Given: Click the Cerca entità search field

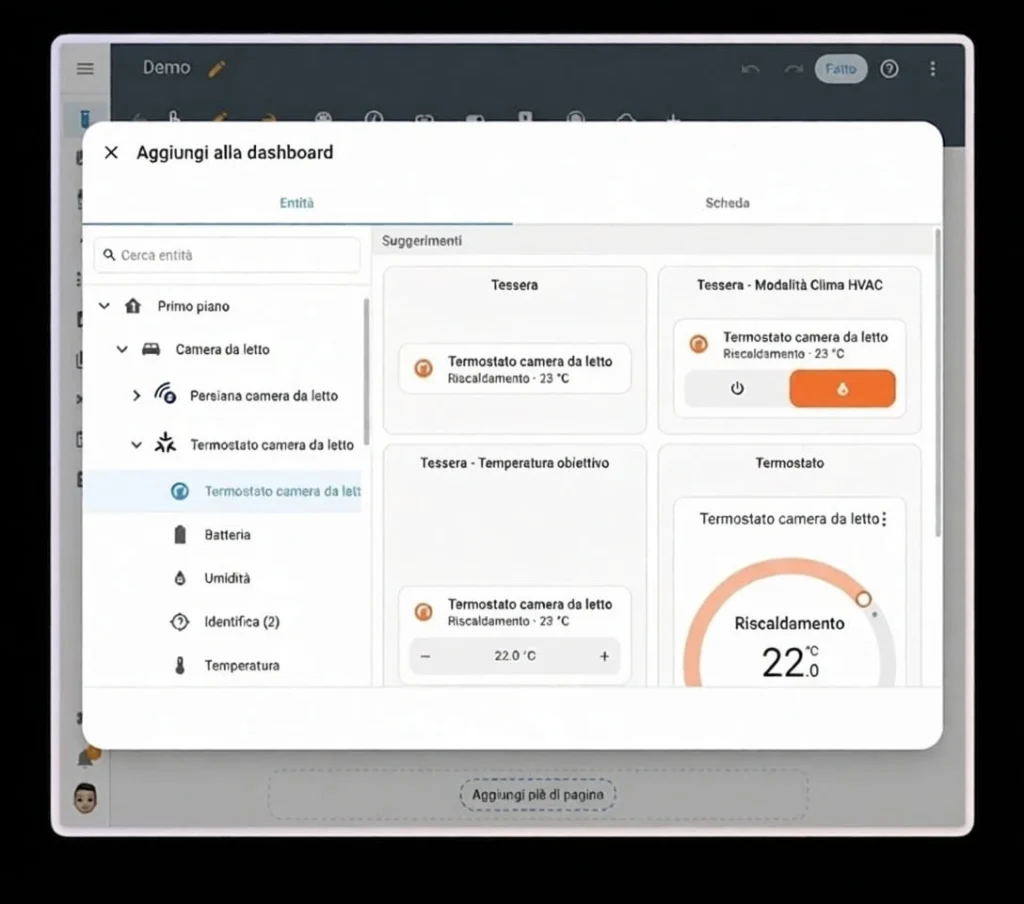Looking at the screenshot, I should [x=227, y=255].
